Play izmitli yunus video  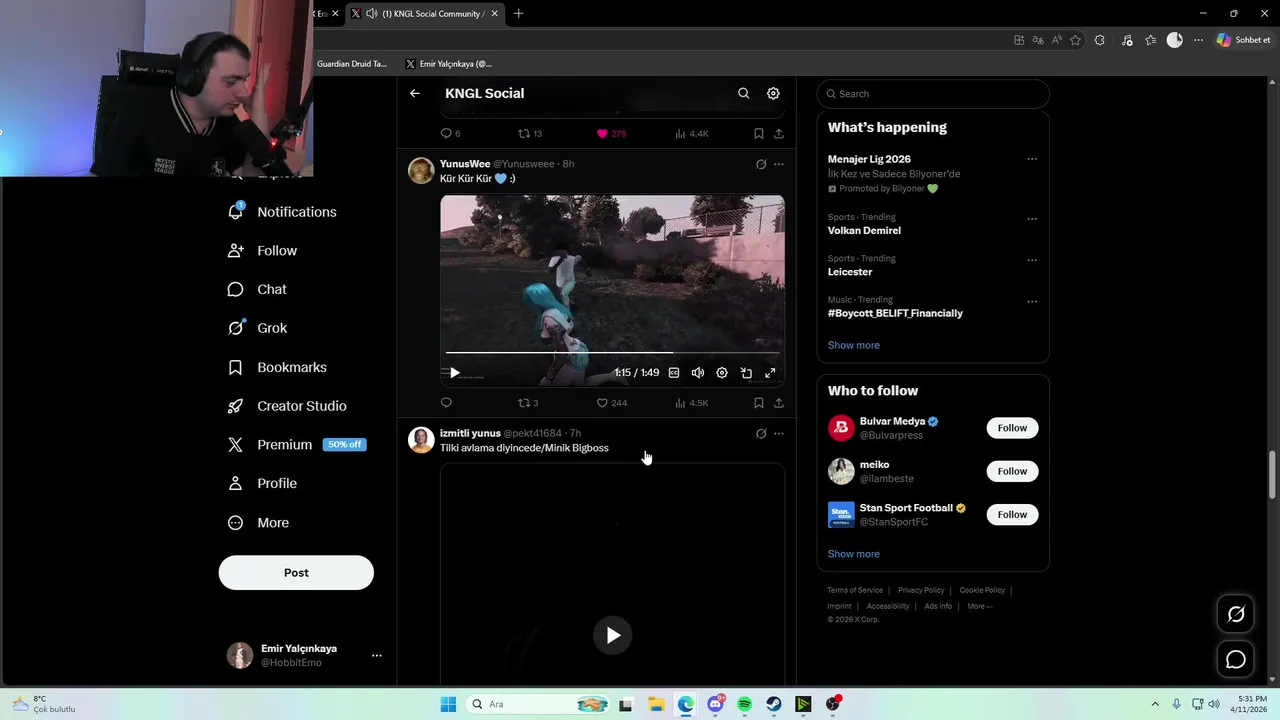[x=613, y=635]
